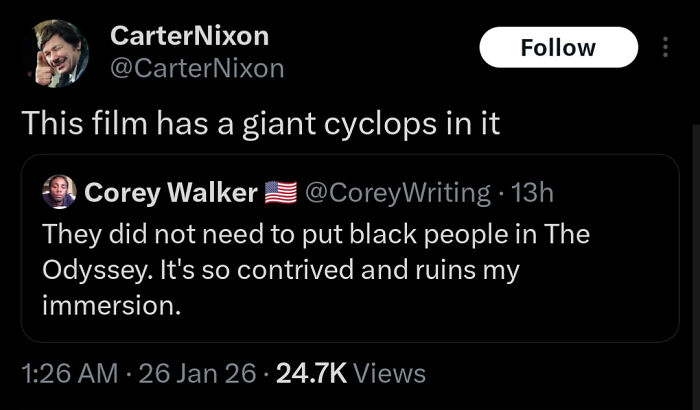The image size is (700, 410).
Task: Click the @CarterNixon handle
Action: coord(197,68)
